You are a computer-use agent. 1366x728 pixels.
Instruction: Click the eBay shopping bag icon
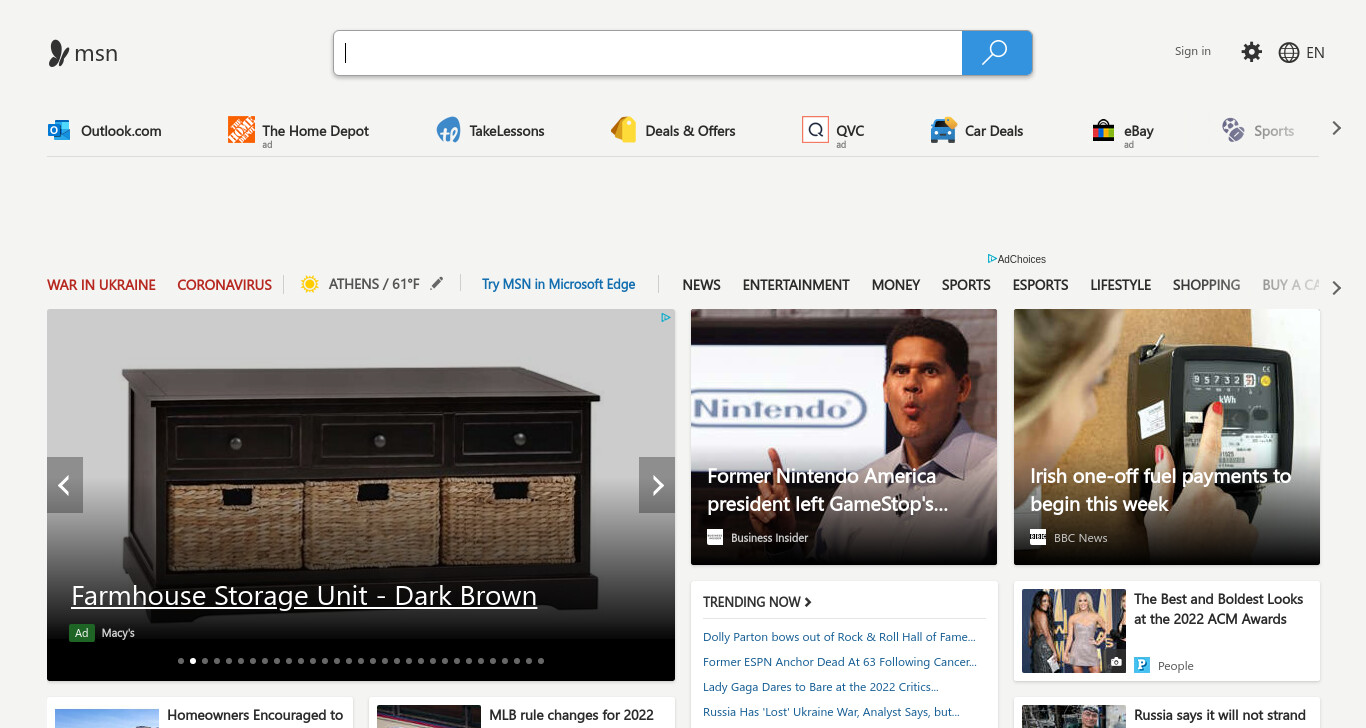tap(1103, 131)
